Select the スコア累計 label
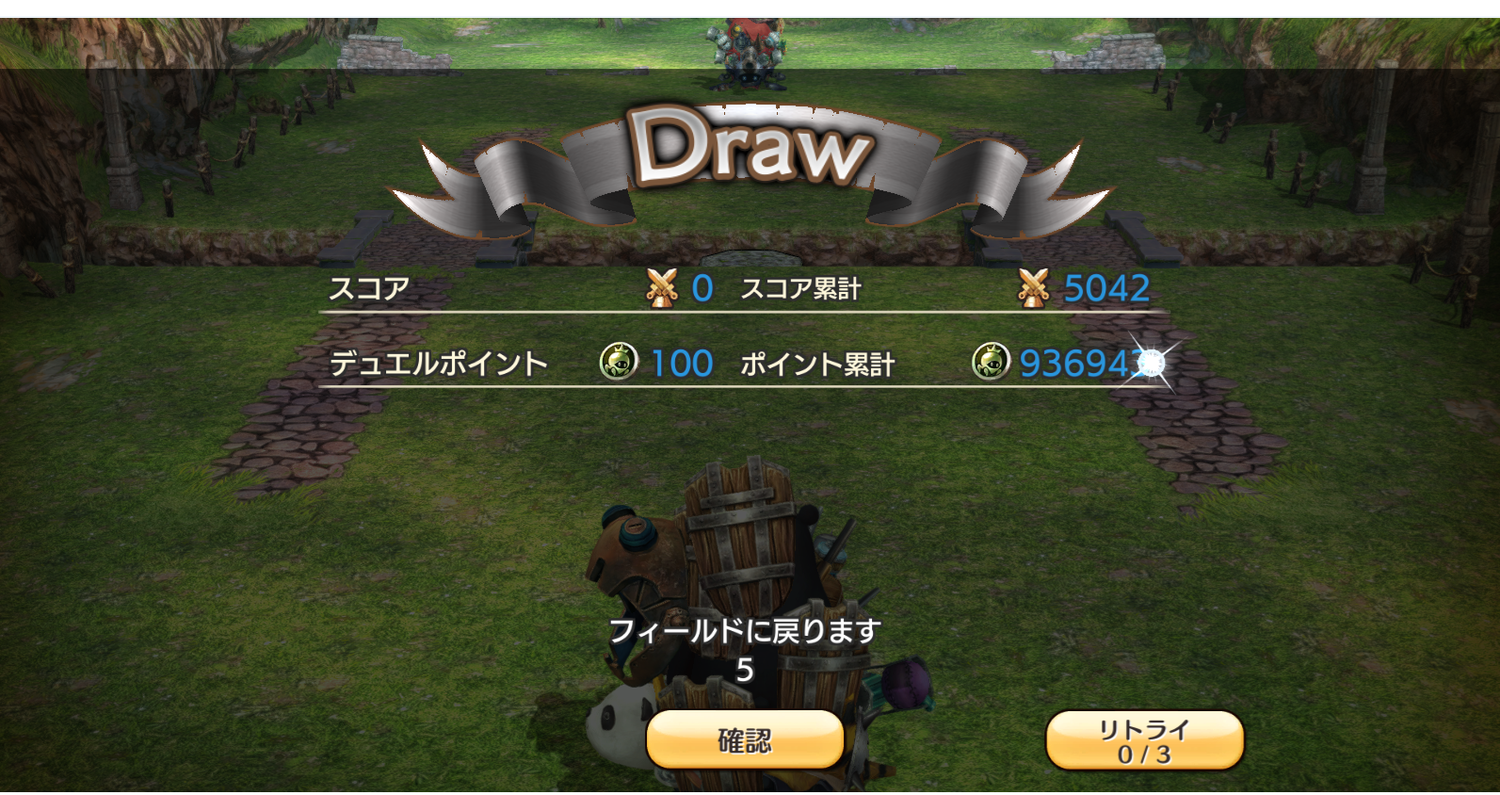1500x795 pixels. [801, 289]
